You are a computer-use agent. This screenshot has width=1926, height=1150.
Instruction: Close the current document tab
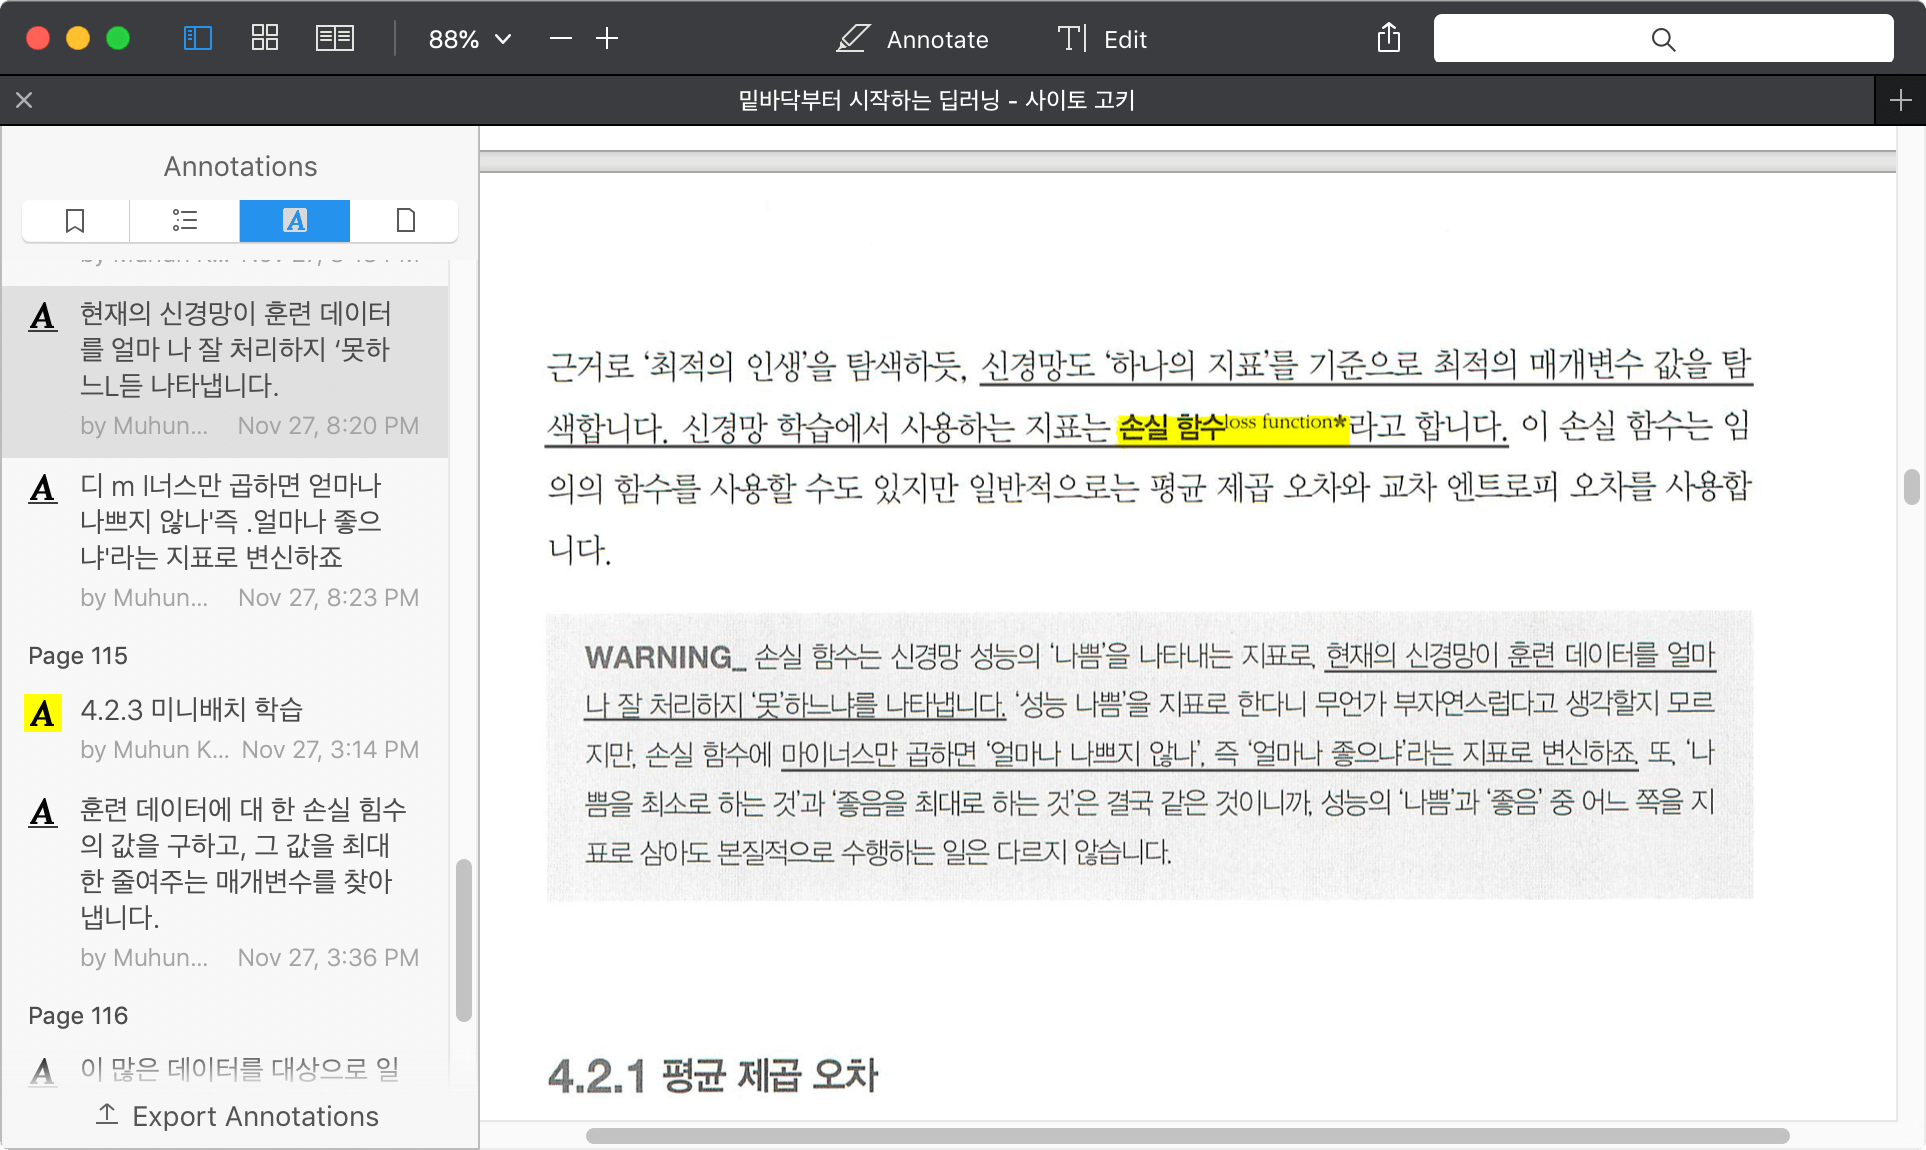pyautogui.click(x=25, y=100)
